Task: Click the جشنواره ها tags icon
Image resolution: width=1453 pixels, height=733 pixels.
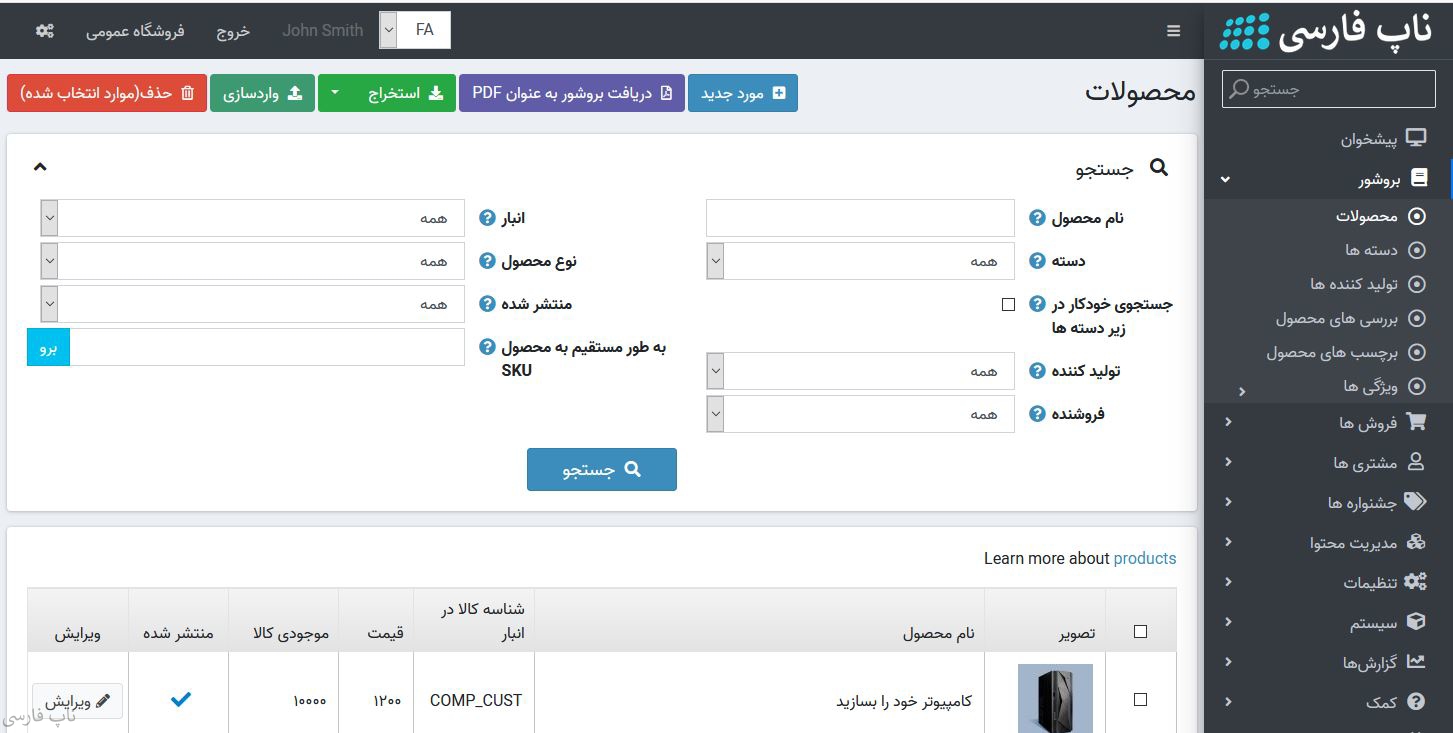Action: click(x=1416, y=502)
